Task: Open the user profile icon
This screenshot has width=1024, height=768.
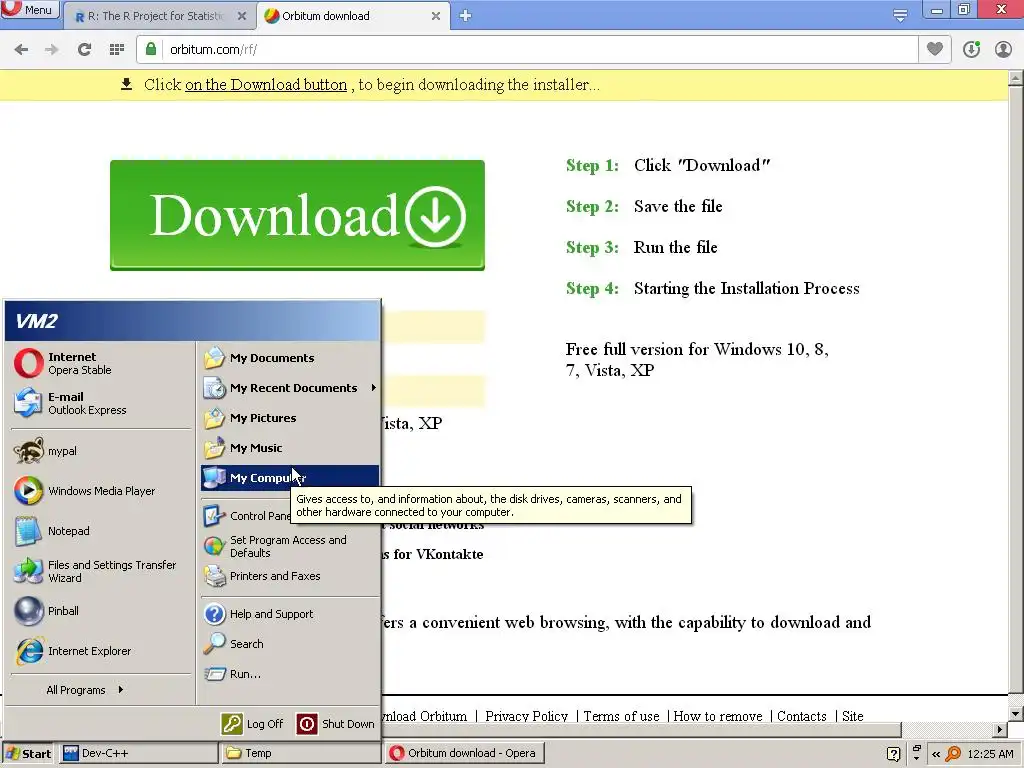Action: tap(1003, 49)
